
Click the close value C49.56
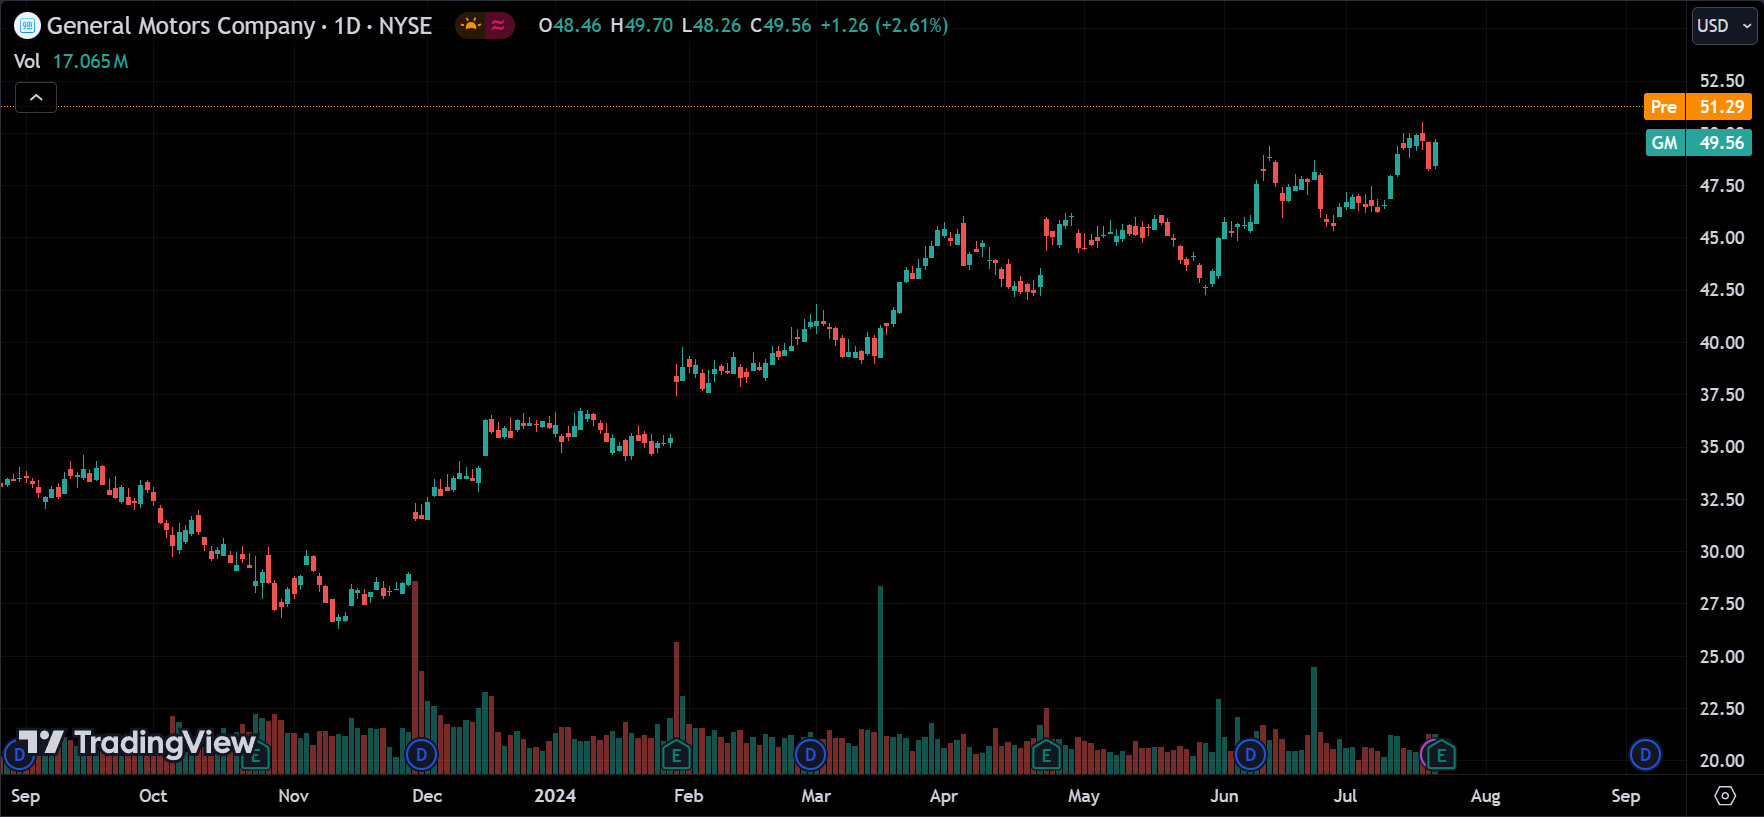781,26
